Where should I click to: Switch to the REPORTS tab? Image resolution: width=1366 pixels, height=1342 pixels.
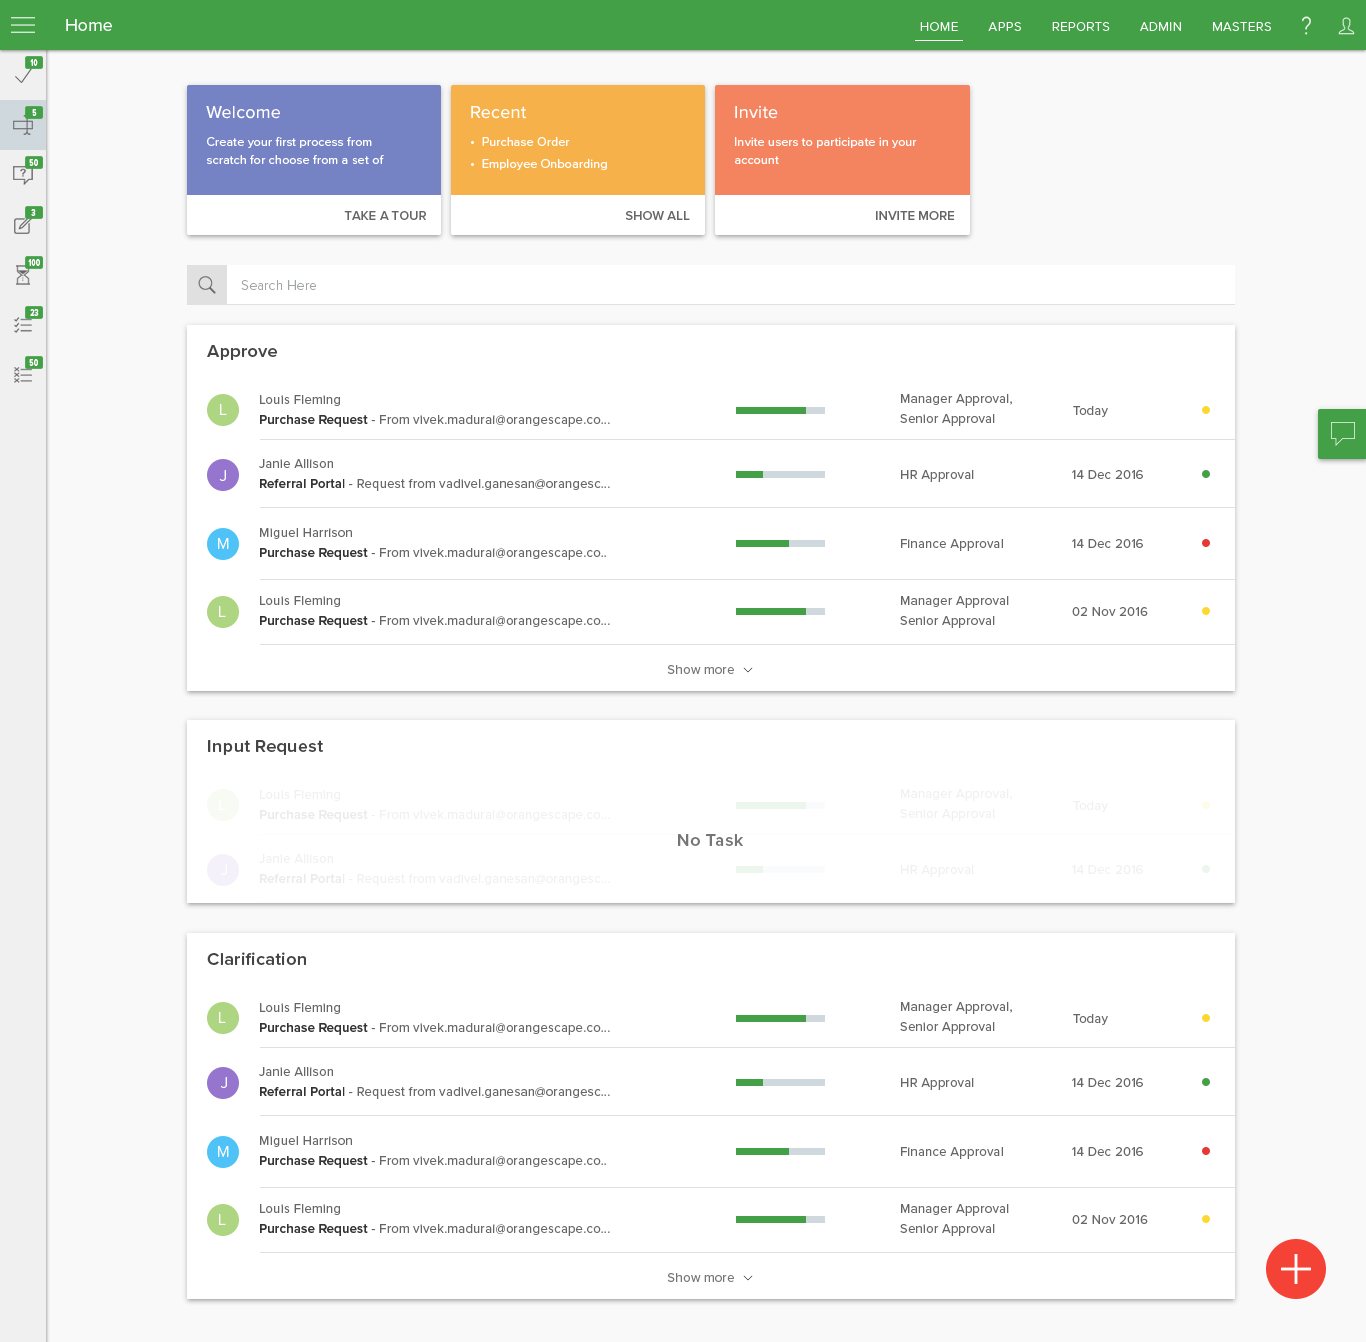click(x=1080, y=27)
